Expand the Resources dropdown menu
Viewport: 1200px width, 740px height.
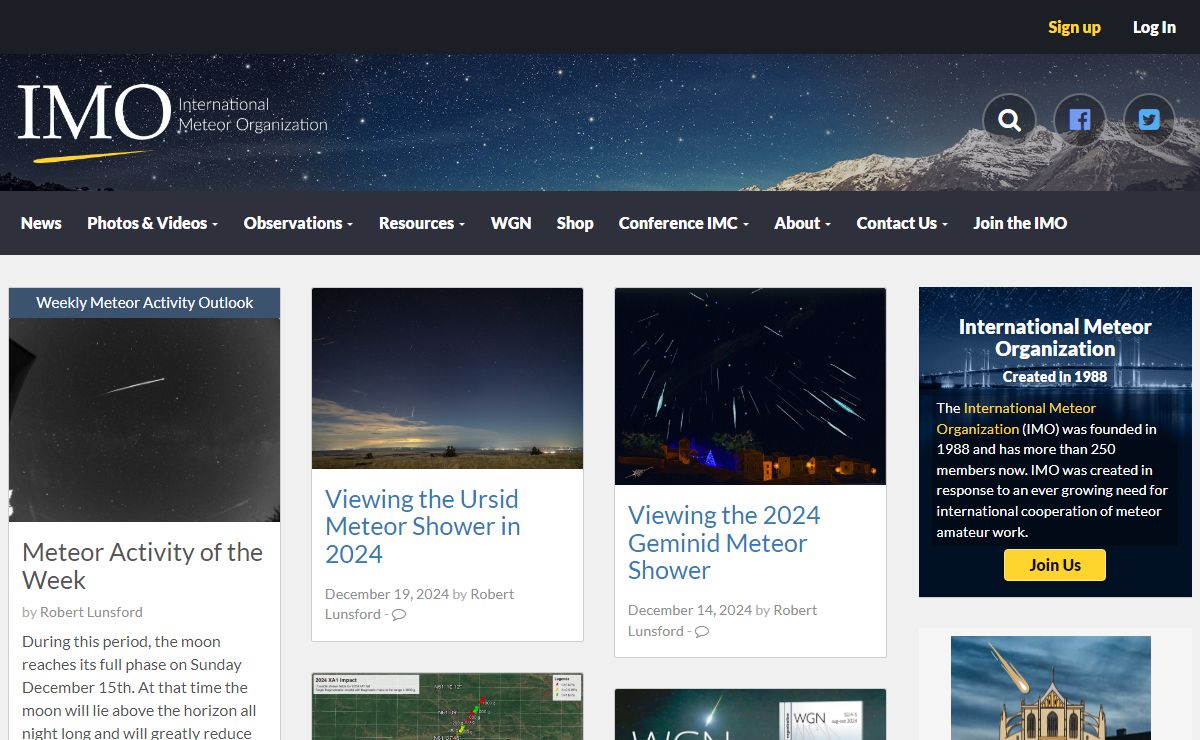pos(421,223)
